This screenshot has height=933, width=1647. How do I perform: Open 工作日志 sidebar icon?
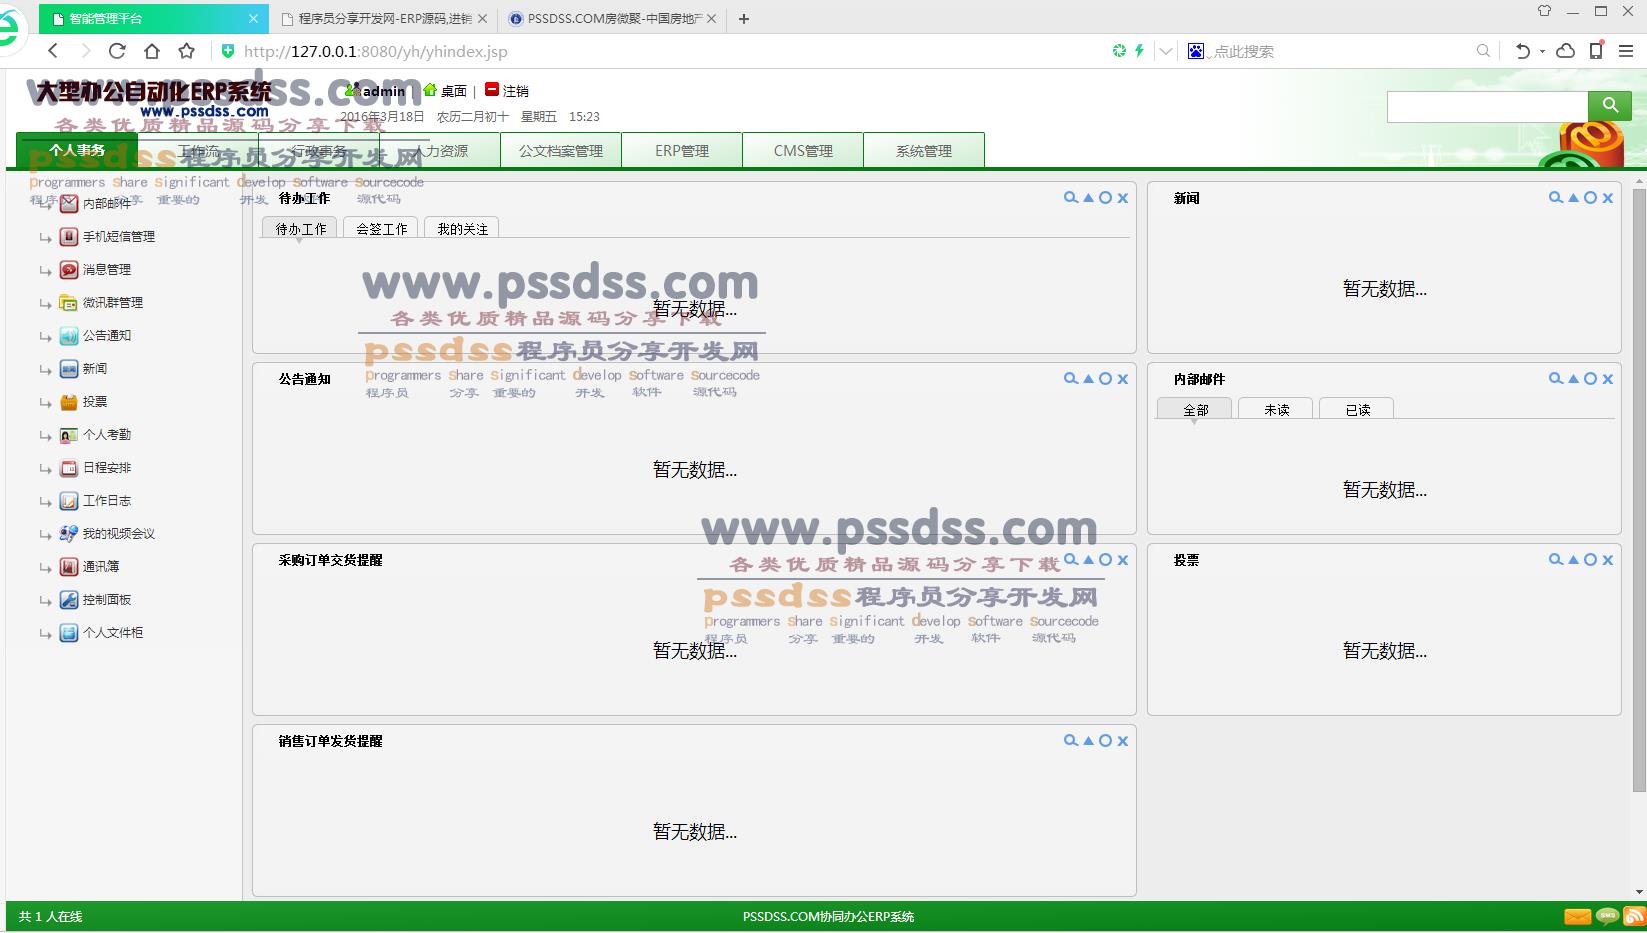[x=69, y=501]
